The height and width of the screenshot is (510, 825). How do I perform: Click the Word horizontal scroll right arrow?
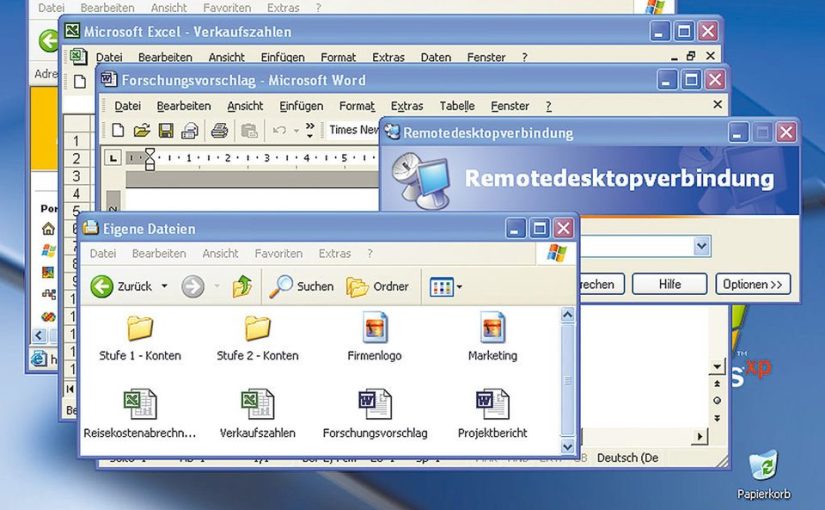[700, 436]
